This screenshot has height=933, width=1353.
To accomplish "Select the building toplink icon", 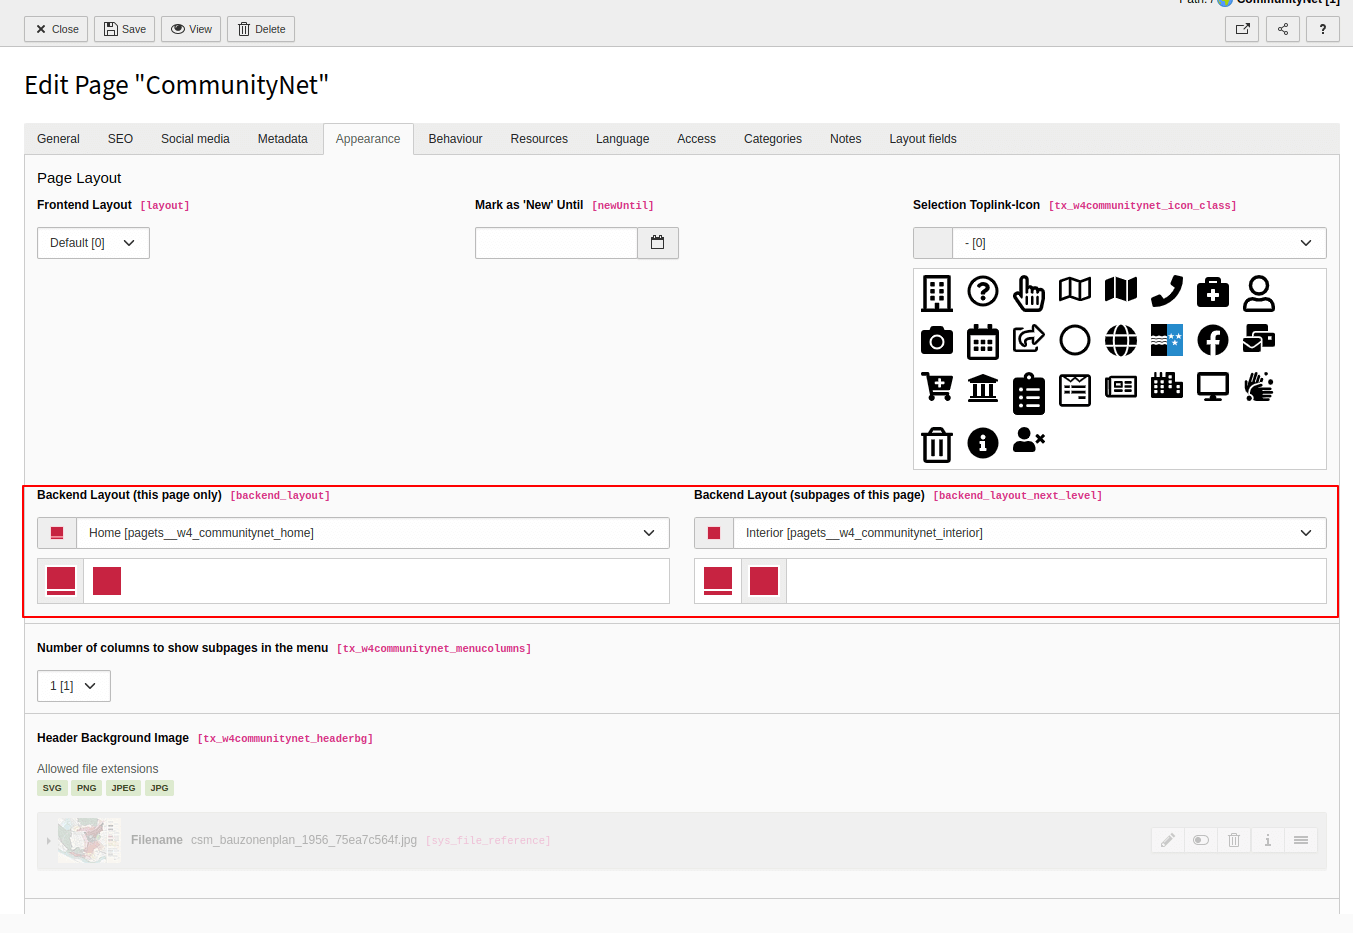I will click(x=937, y=293).
